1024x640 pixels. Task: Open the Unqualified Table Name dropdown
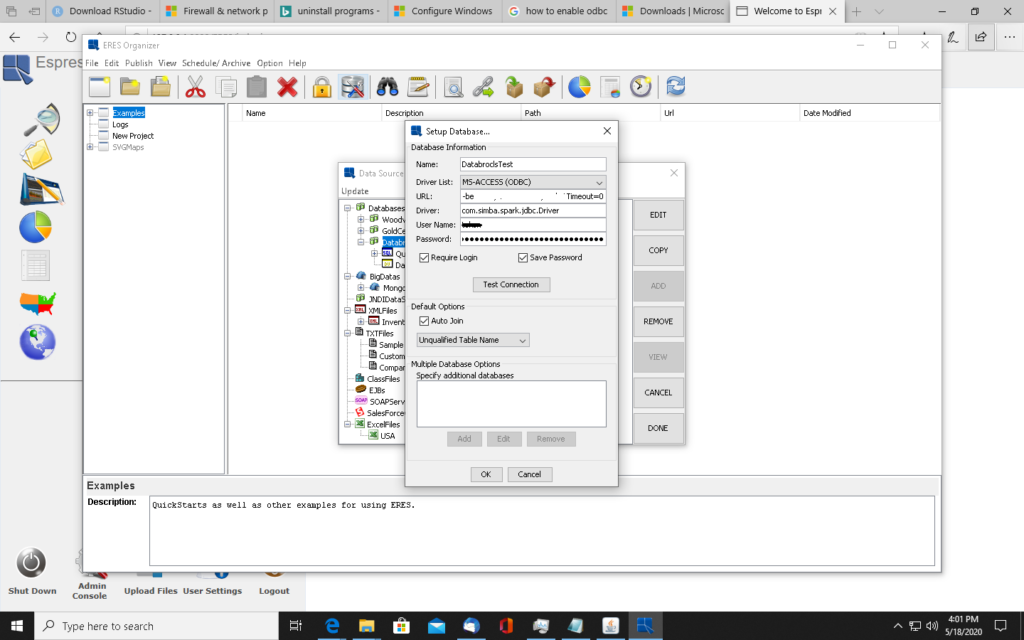click(521, 340)
